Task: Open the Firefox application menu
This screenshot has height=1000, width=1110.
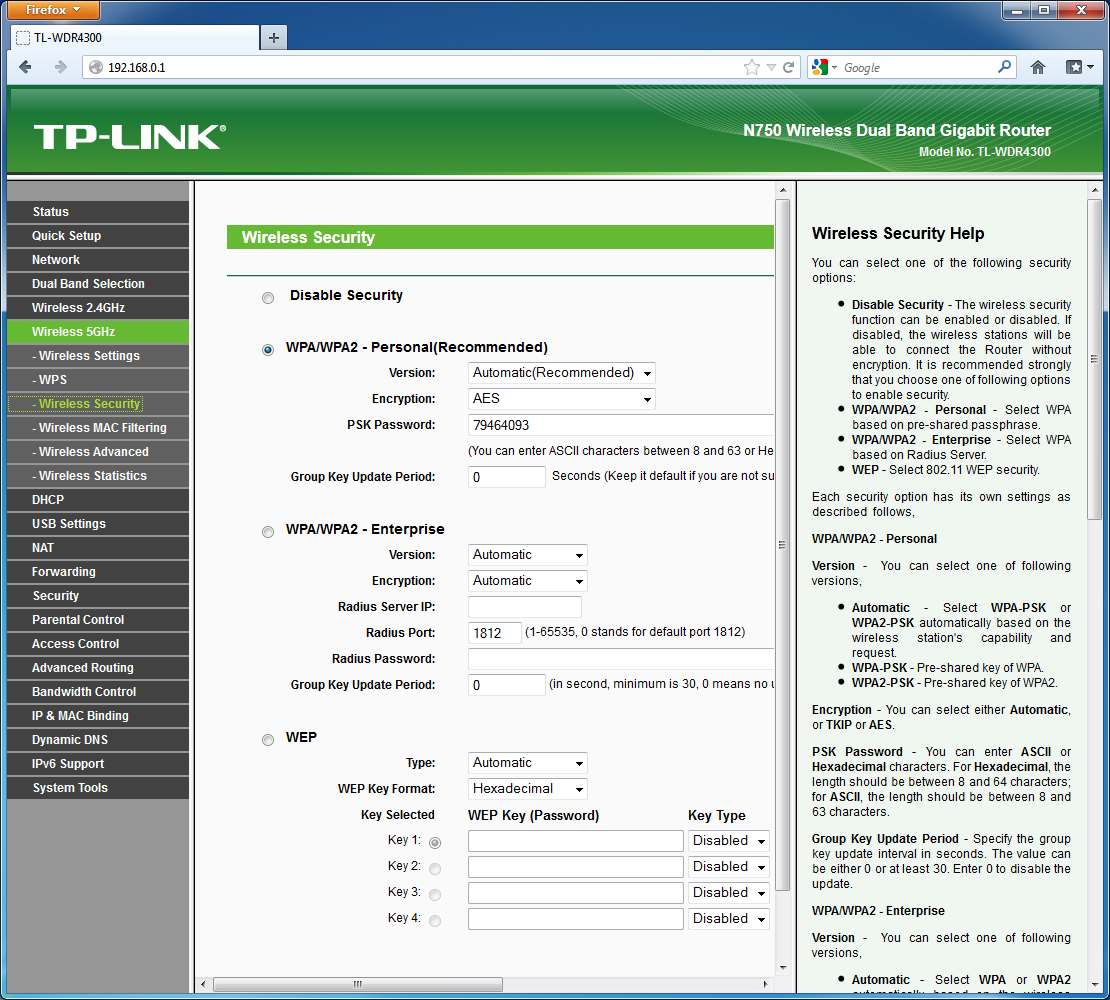Action: (54, 10)
